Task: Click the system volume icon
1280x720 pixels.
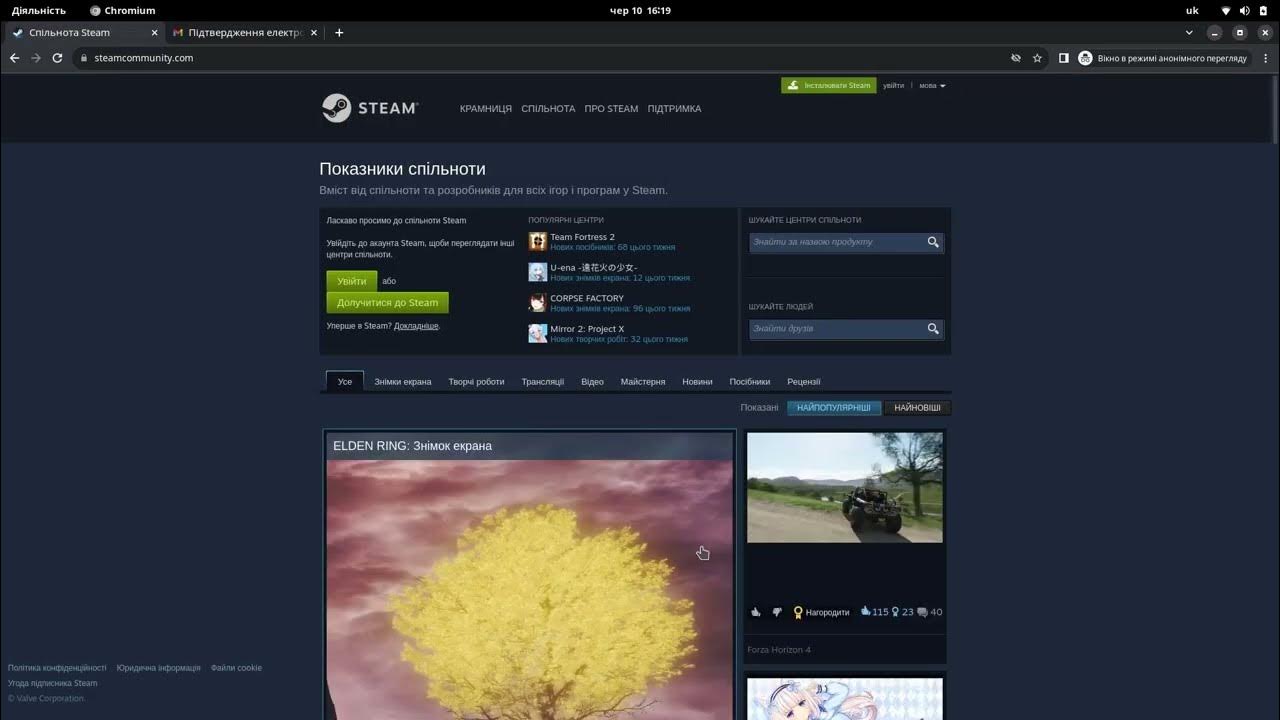Action: pyautogui.click(x=1245, y=10)
